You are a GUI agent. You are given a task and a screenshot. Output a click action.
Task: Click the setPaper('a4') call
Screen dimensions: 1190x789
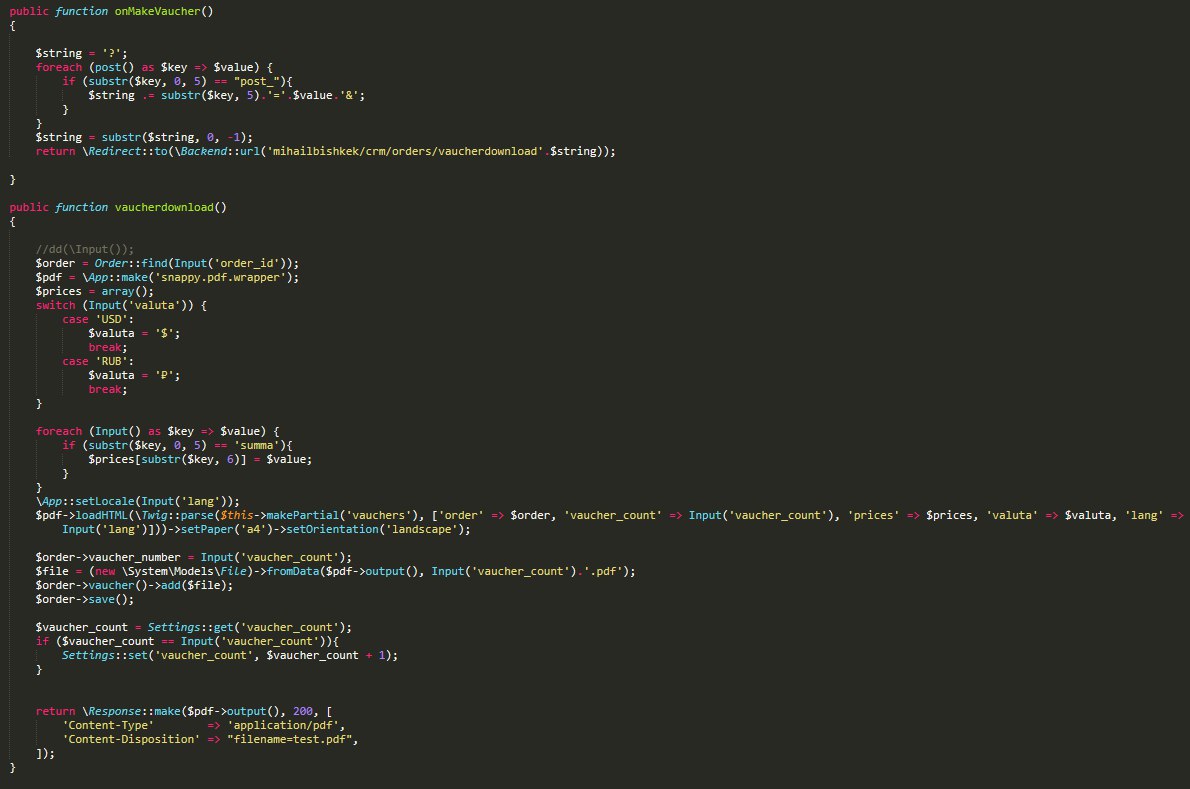[x=227, y=530]
